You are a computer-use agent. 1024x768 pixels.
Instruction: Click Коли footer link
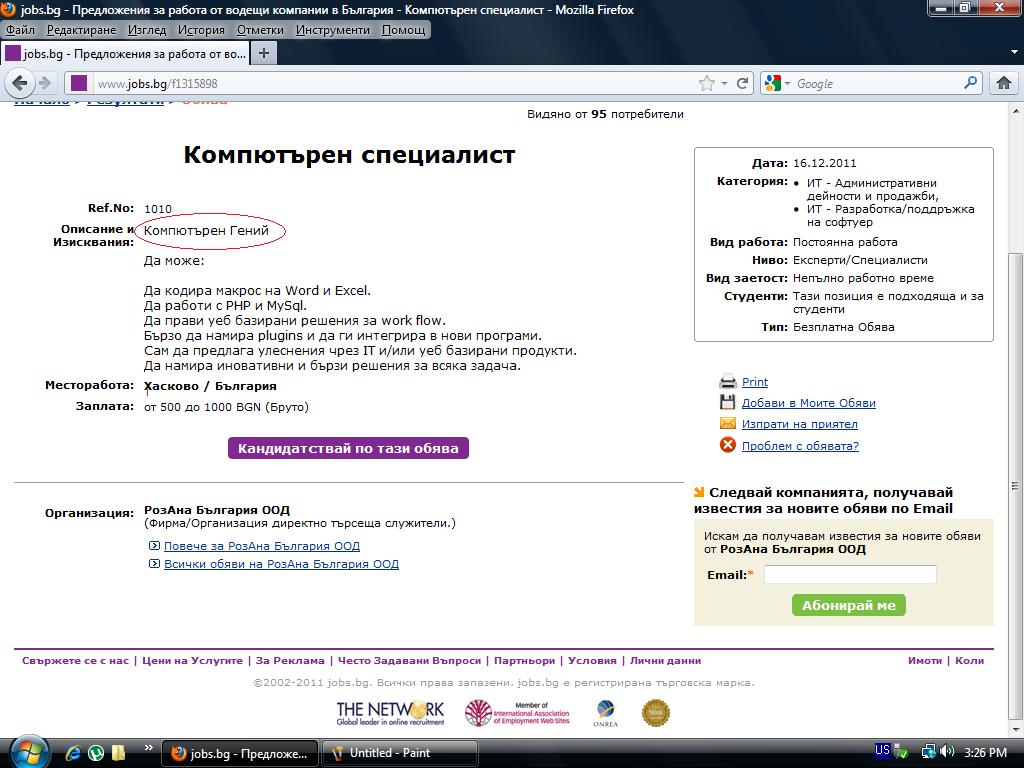(969, 660)
